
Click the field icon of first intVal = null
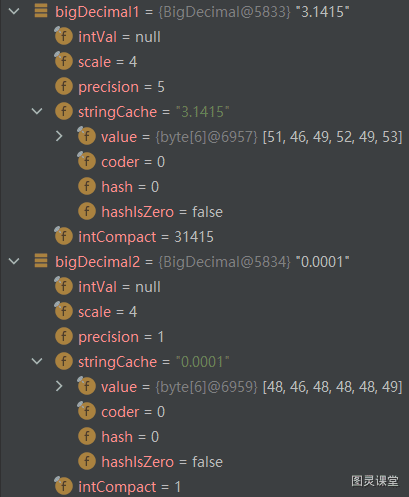click(x=63, y=36)
